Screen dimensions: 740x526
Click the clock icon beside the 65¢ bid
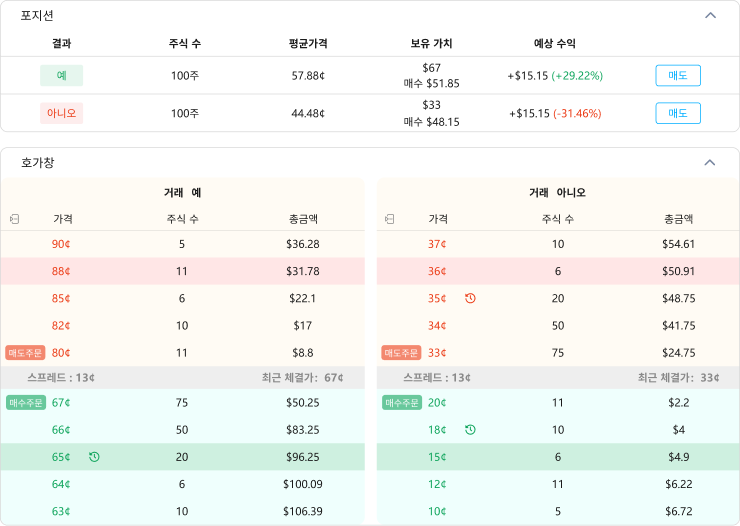[x=94, y=457]
